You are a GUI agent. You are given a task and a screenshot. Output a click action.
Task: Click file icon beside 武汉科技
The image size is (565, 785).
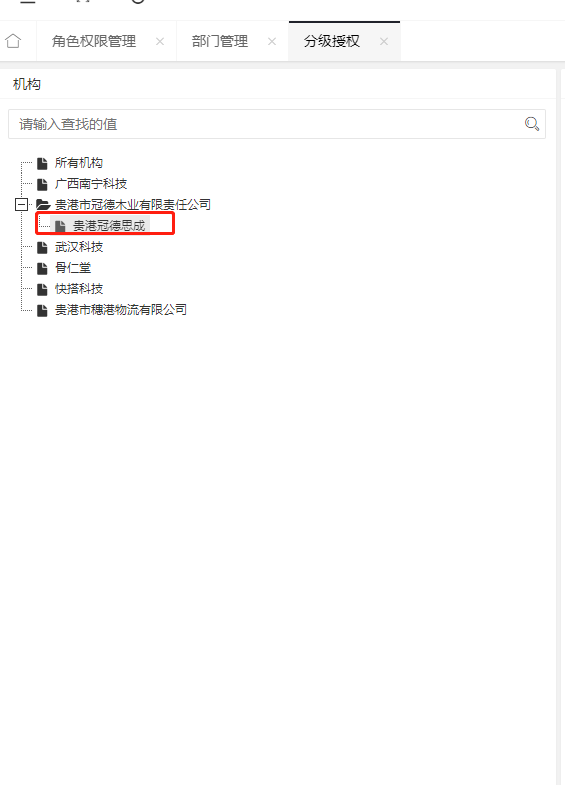point(43,247)
